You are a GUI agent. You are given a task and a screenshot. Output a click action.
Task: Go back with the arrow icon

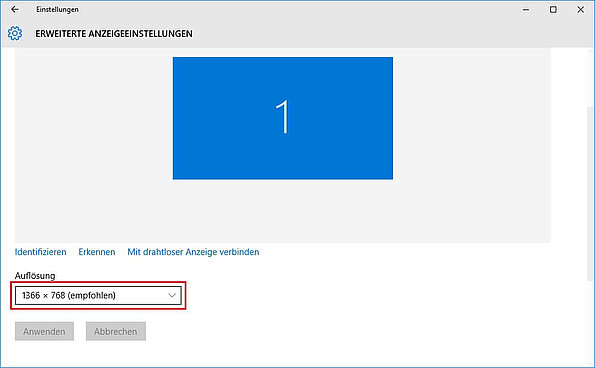coord(15,9)
